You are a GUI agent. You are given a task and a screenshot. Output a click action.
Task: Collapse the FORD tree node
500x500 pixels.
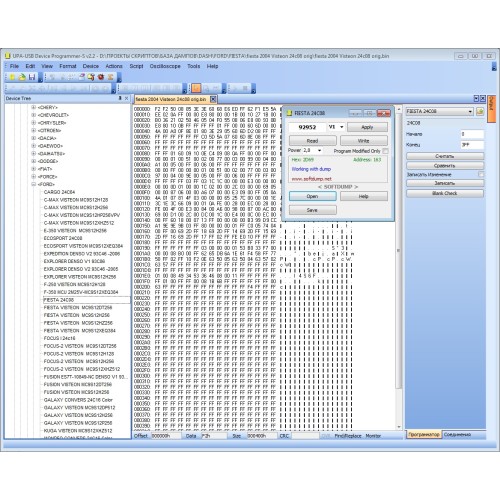coord(33,184)
